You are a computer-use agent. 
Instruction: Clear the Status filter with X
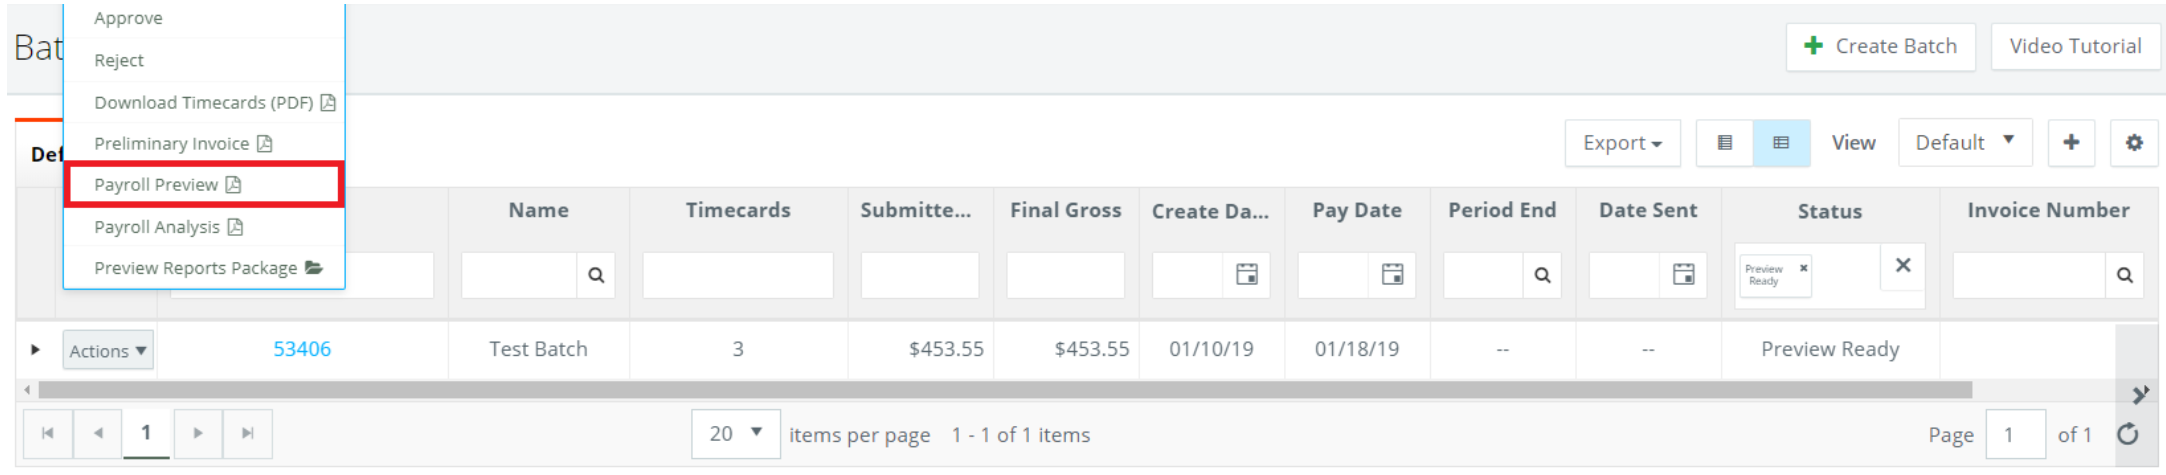point(1902,265)
